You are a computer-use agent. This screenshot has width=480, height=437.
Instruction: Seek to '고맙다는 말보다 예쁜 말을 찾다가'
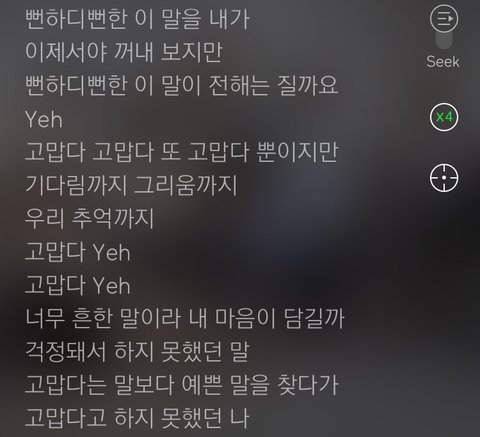pyautogui.click(x=182, y=385)
